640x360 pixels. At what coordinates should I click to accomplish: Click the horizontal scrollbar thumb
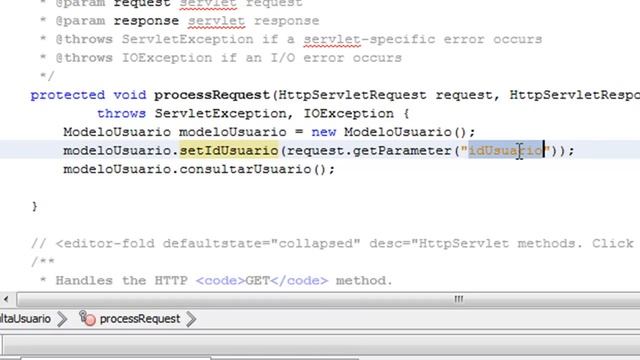point(328,299)
